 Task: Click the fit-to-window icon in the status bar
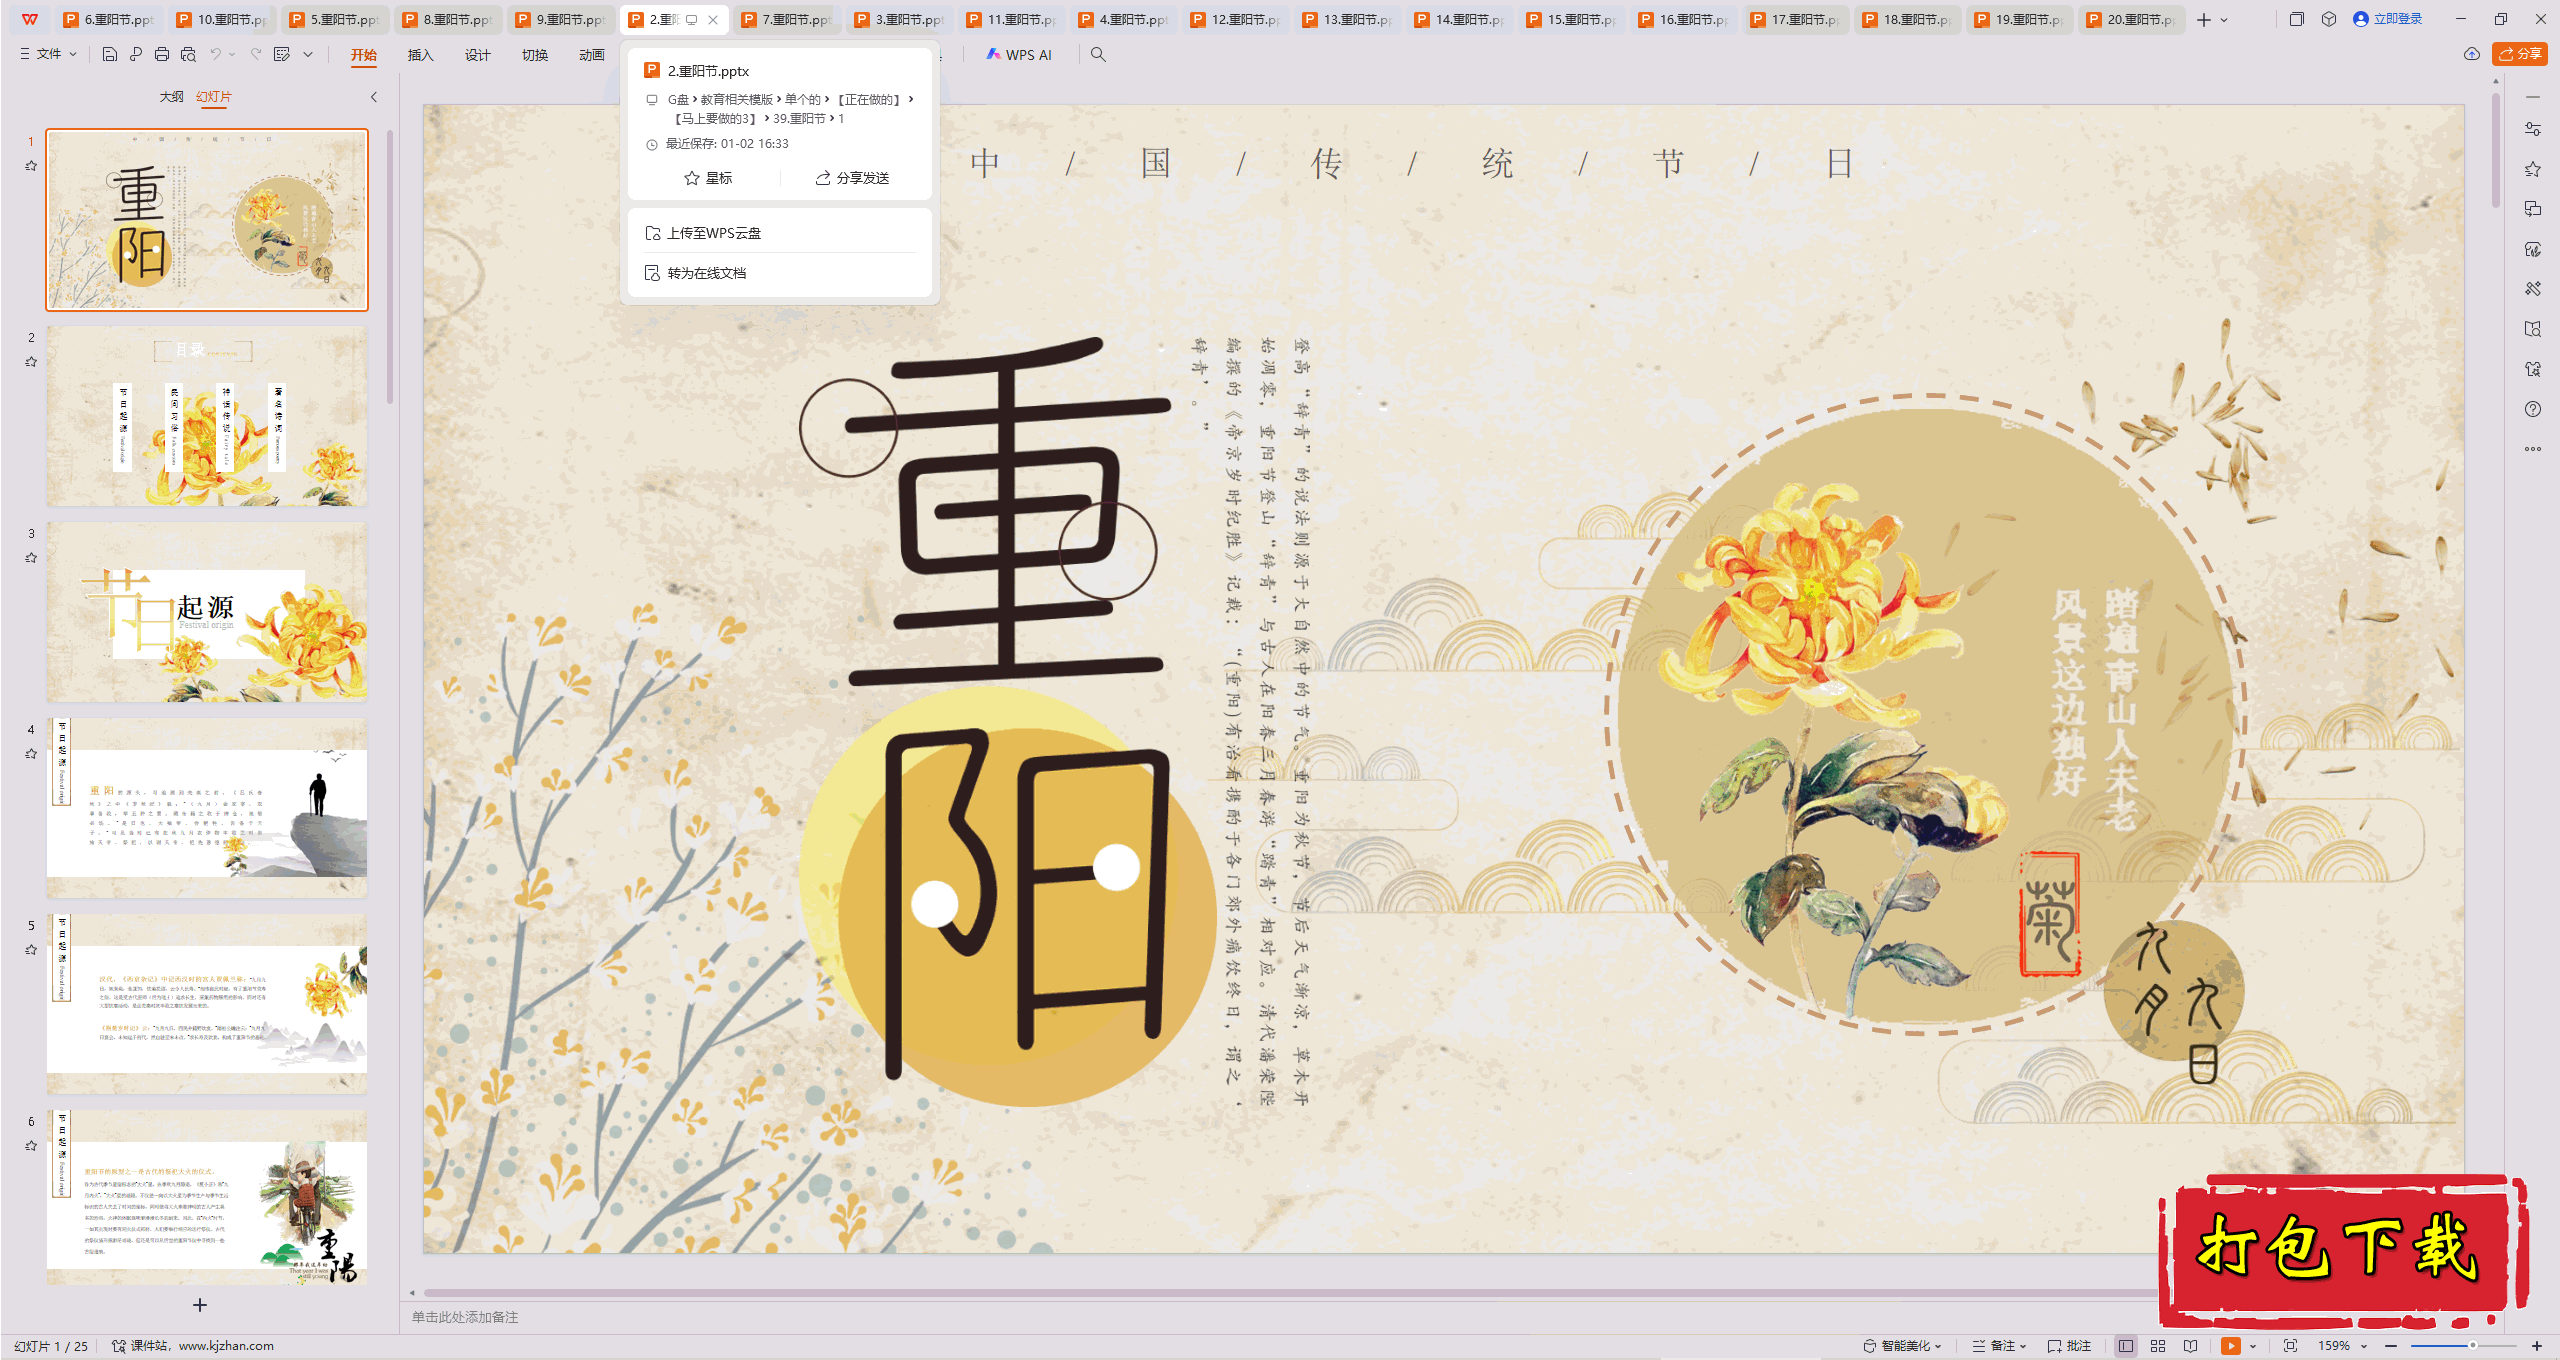[2290, 1346]
